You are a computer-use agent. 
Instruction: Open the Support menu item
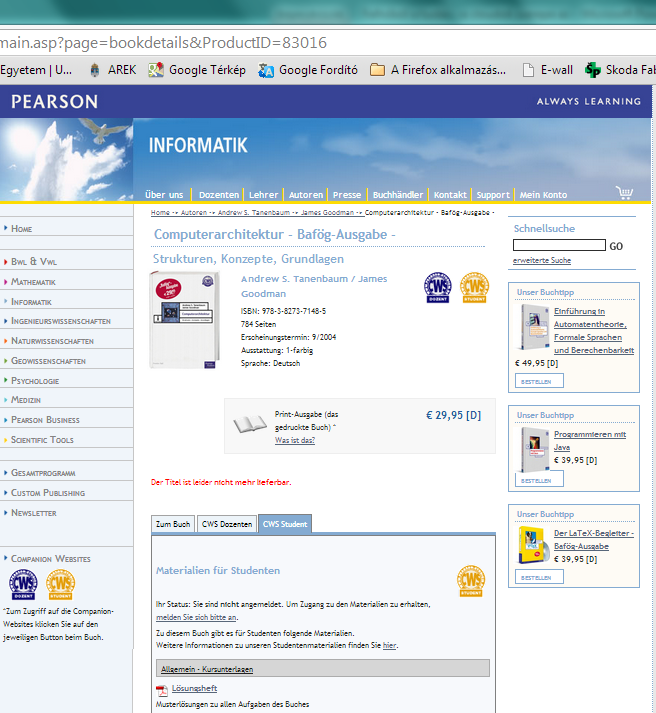point(493,195)
